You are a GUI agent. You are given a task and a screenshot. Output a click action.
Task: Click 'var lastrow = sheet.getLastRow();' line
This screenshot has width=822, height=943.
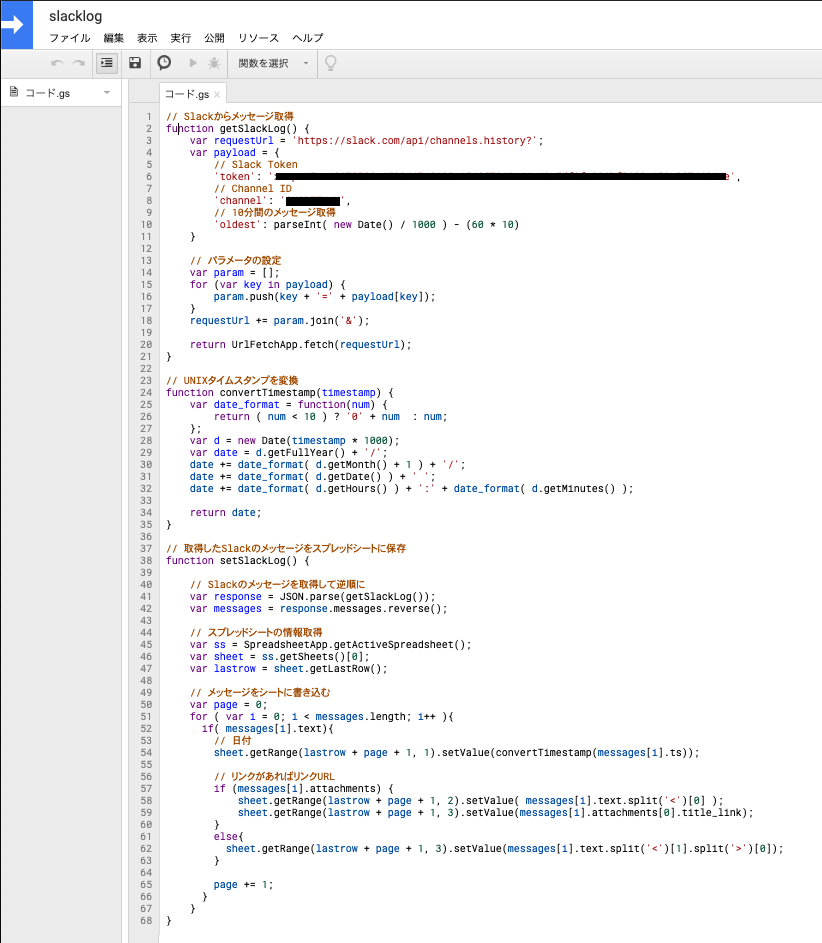pyautogui.click(x=289, y=669)
